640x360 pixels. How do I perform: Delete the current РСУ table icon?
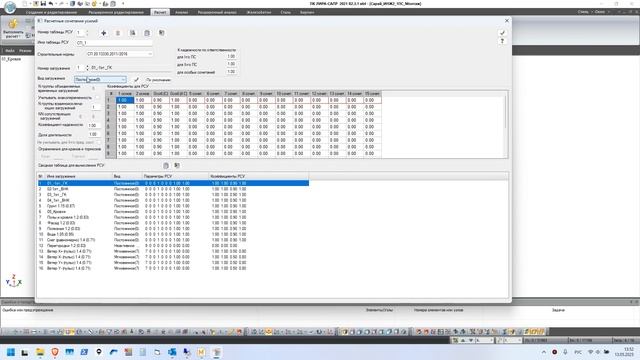[118, 33]
